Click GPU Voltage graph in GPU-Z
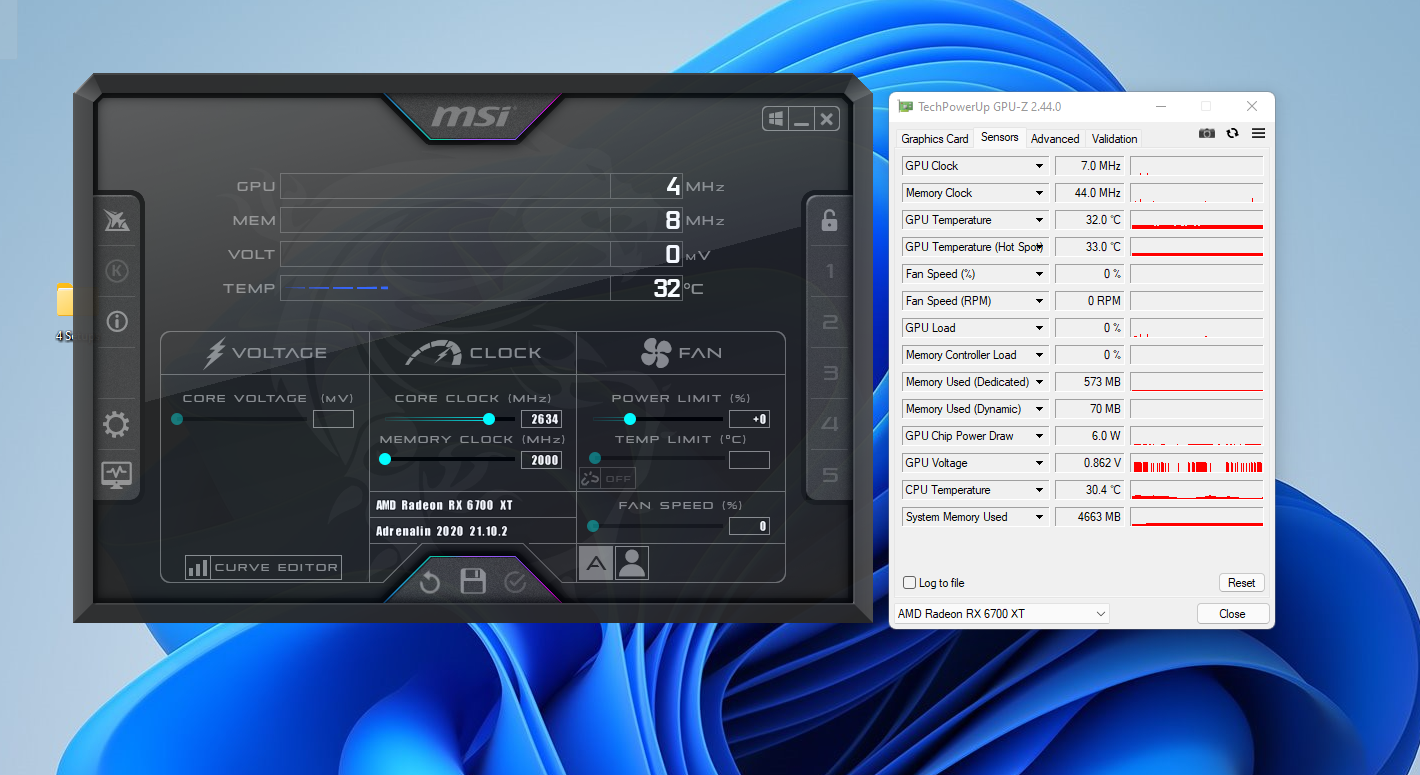 [x=1196, y=463]
